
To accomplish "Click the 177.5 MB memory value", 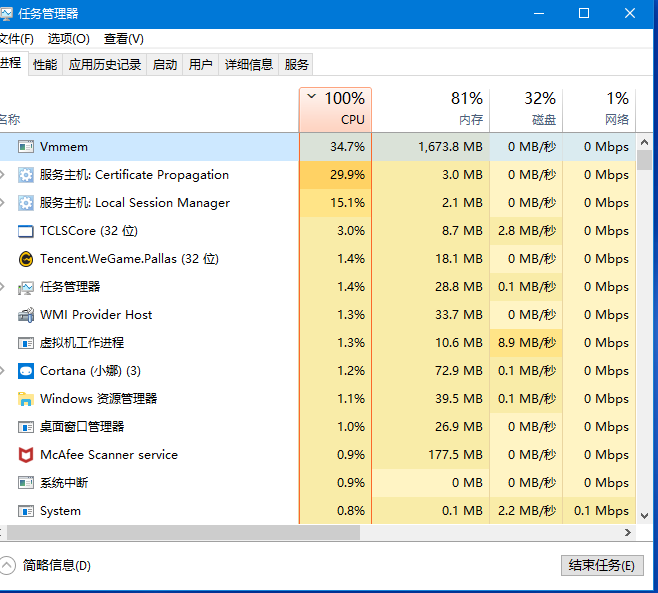I will [x=456, y=455].
